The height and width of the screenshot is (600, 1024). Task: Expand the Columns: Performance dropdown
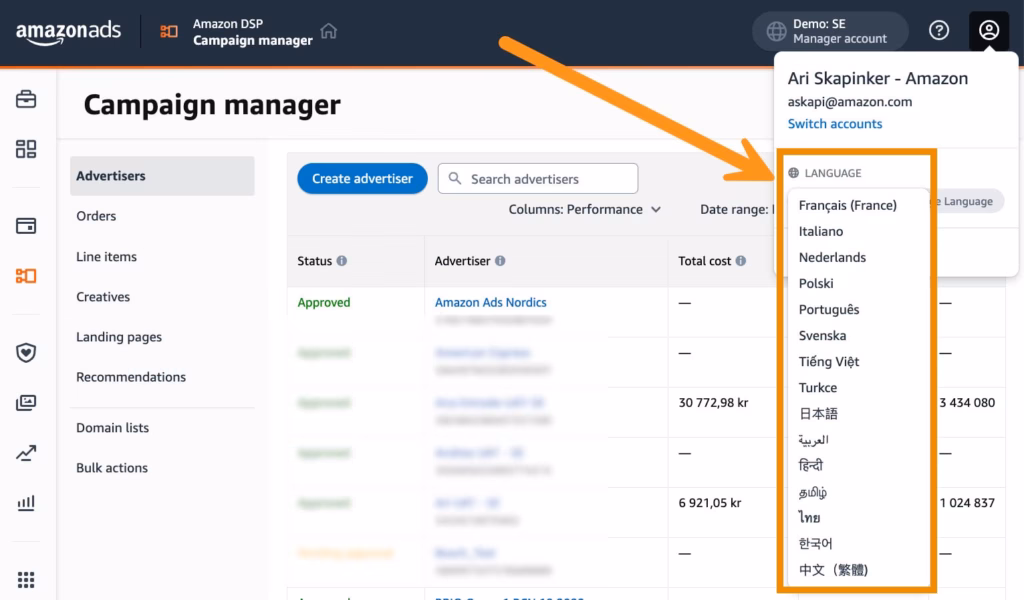[584, 210]
